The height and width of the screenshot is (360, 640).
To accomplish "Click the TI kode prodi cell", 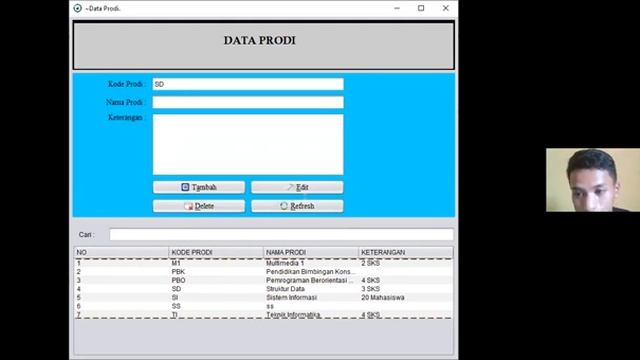I will (216, 315).
